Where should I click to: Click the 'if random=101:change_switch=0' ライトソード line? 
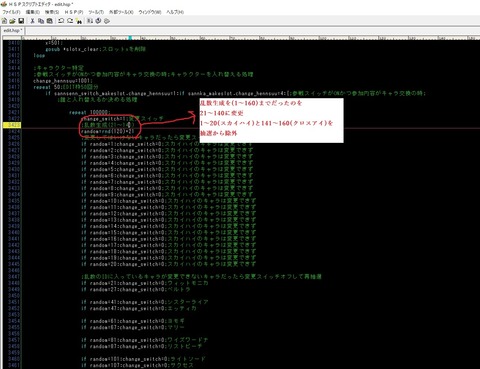(x=144, y=359)
